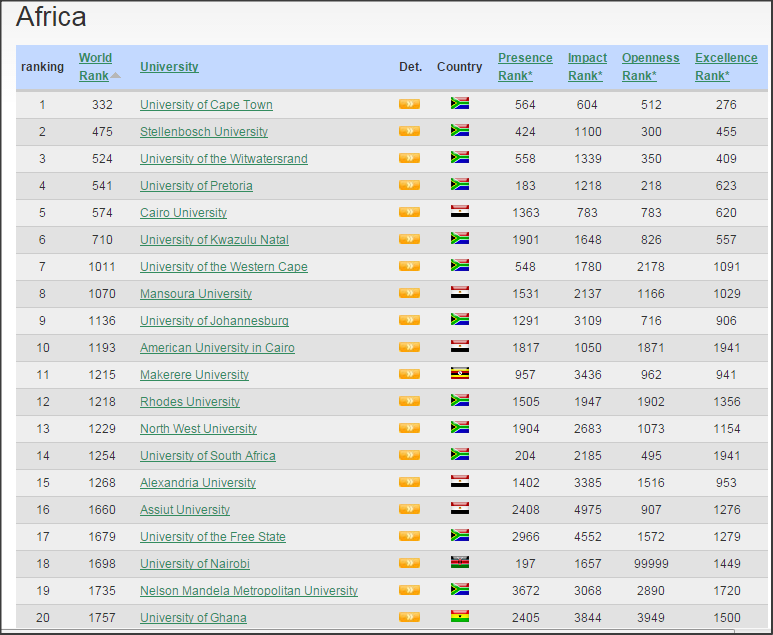Open details arrow for University of Kwazulu Natal

tap(409, 239)
